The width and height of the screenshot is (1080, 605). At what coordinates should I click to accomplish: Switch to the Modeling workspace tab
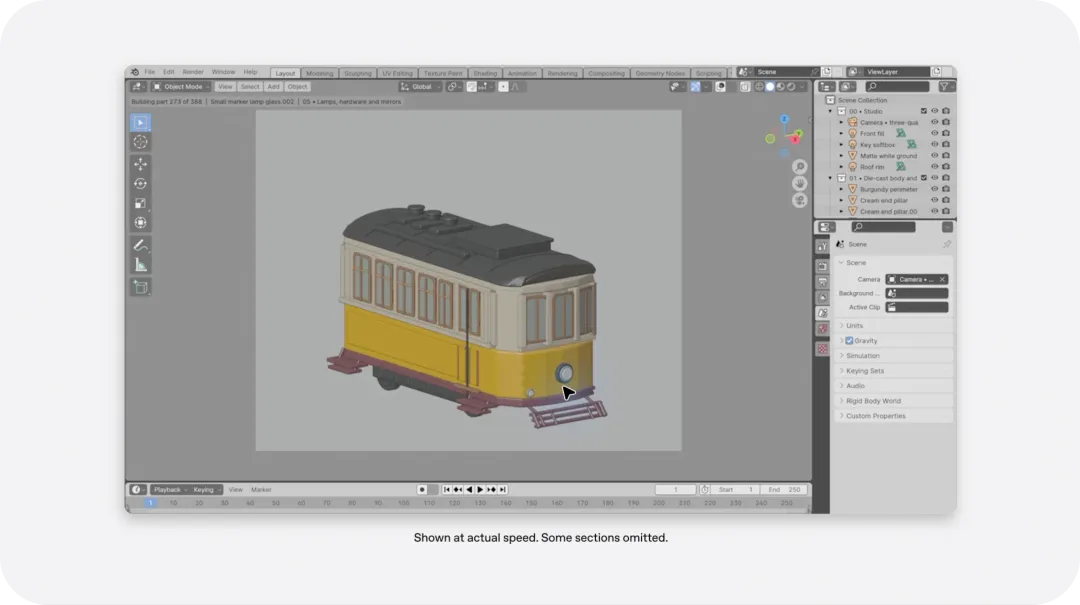[x=319, y=73]
